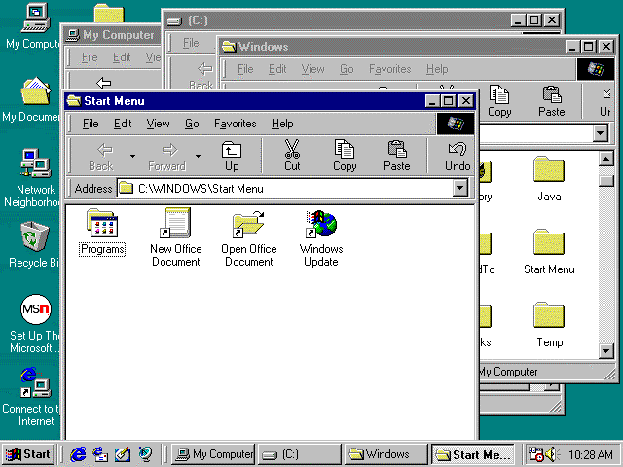Screen dimensions: 623x467
Task: Open the Back button history dropdown arrow
Action: [131, 156]
